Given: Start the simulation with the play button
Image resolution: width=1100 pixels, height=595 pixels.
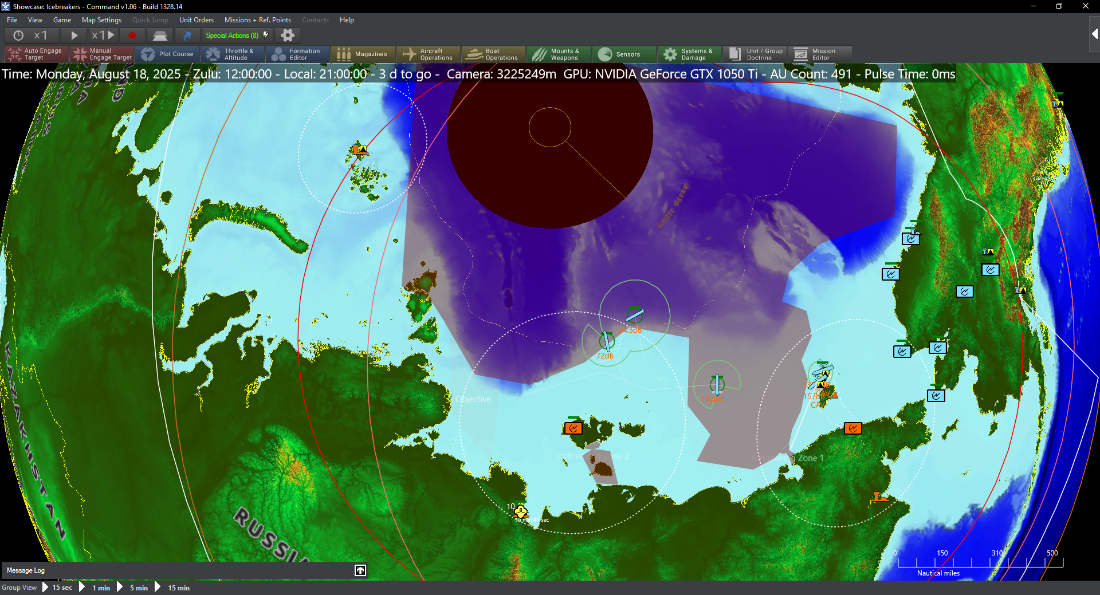Looking at the screenshot, I should (x=74, y=35).
